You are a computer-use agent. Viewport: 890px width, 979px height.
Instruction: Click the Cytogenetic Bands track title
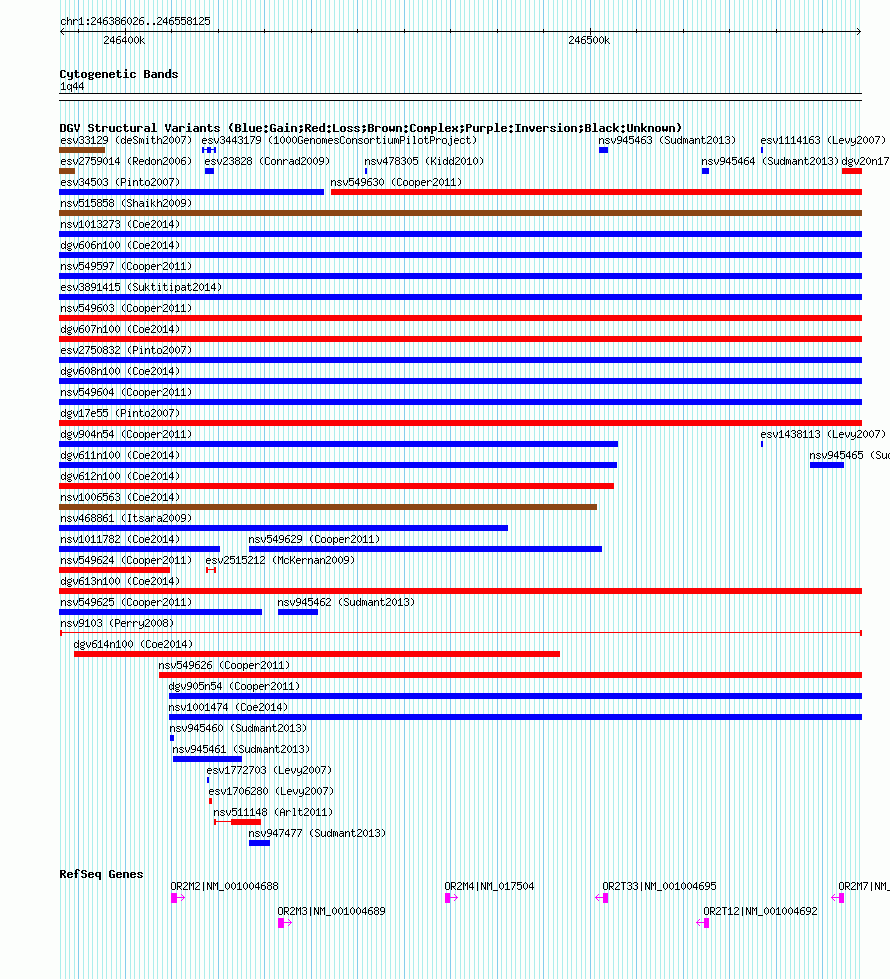(x=119, y=74)
